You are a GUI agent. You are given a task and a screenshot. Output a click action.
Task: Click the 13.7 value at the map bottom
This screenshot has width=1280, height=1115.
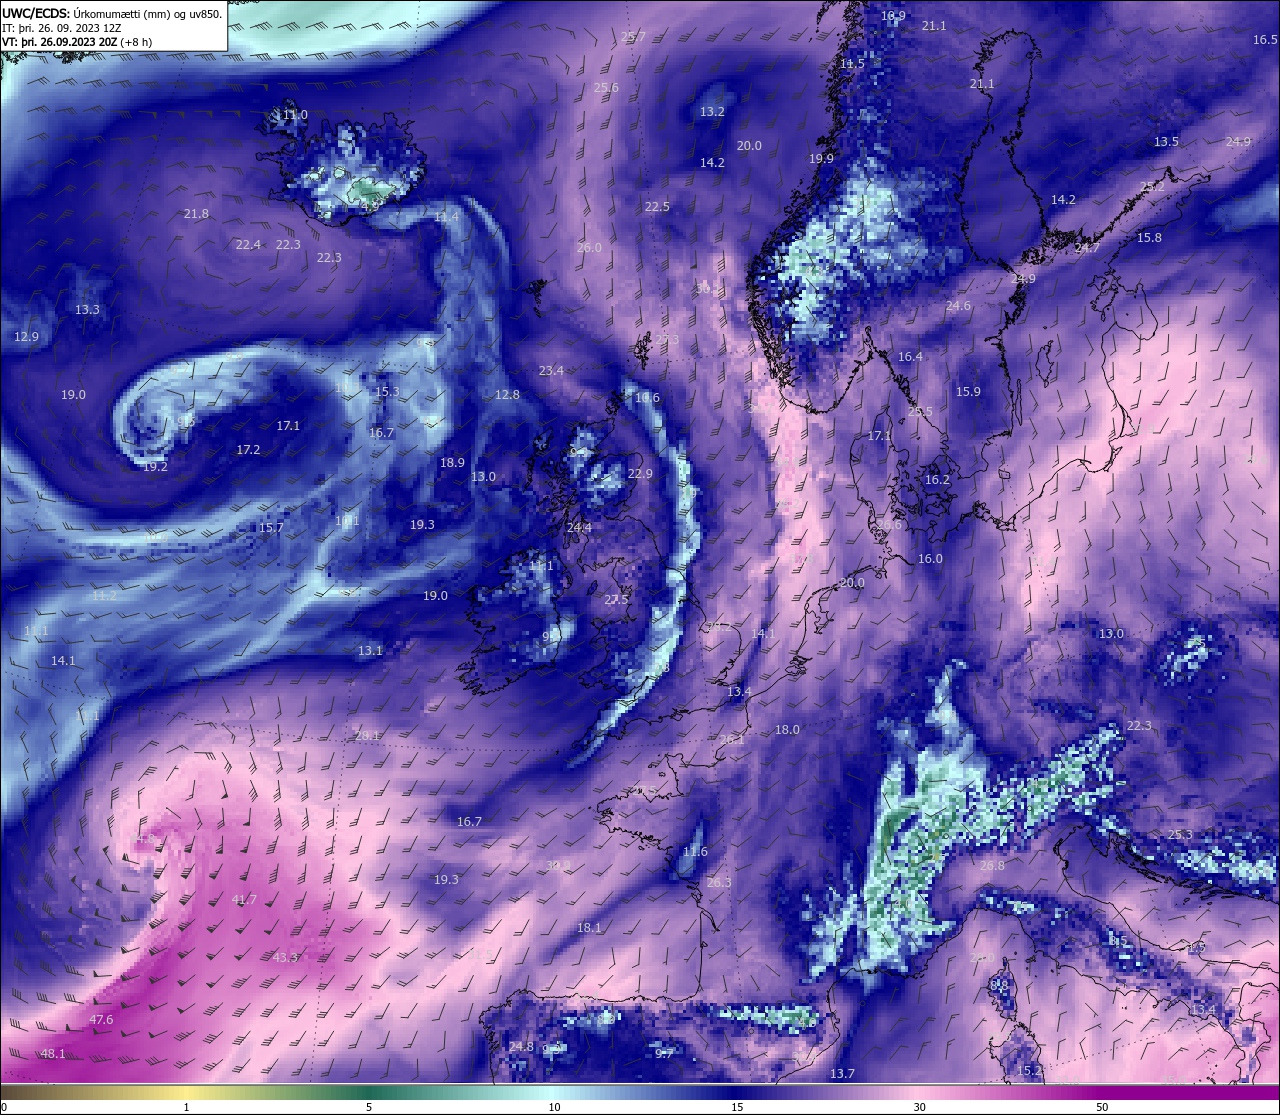(842, 1074)
